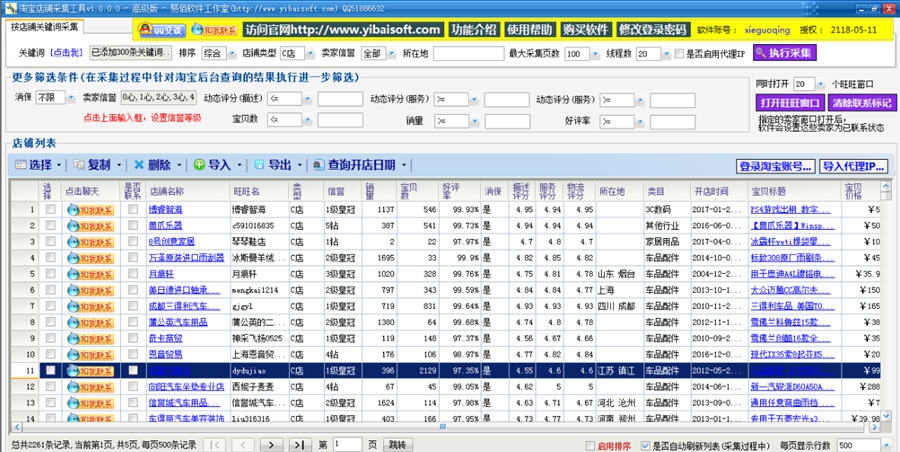Click the 跳转 page jump button
The width and height of the screenshot is (900, 452).
pyautogui.click(x=397, y=445)
